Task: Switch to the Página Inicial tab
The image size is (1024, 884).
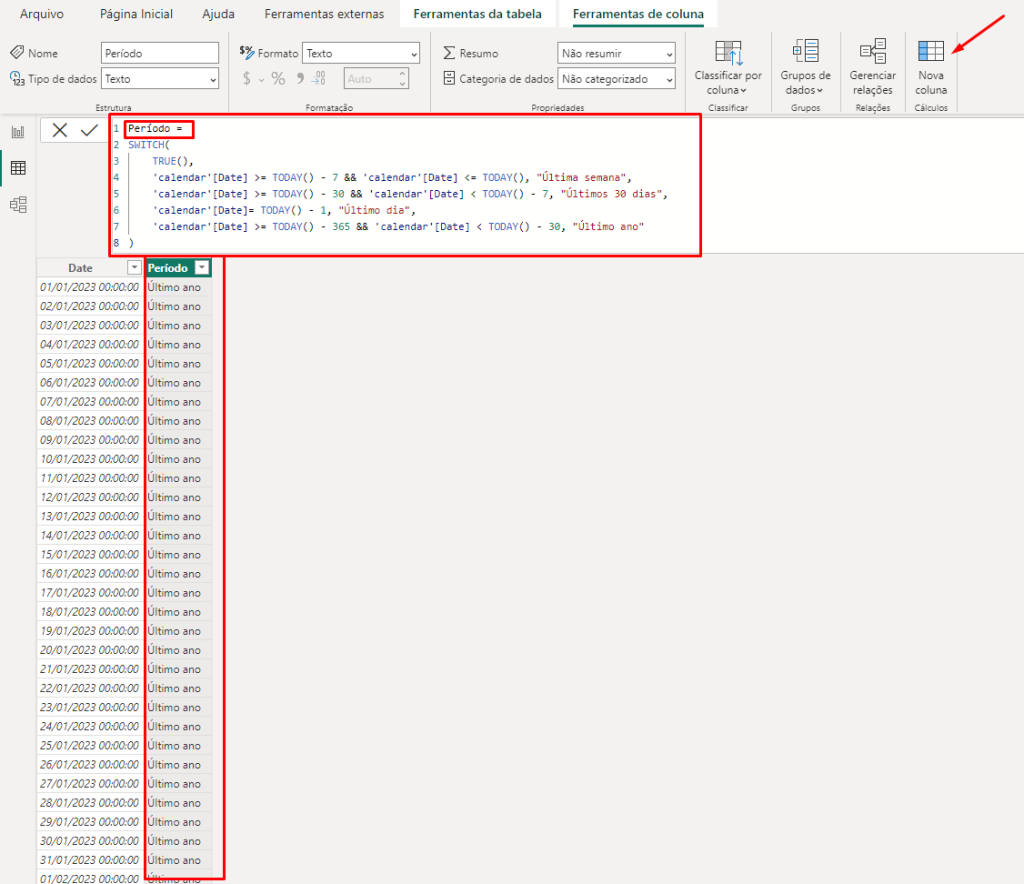Action: click(136, 14)
